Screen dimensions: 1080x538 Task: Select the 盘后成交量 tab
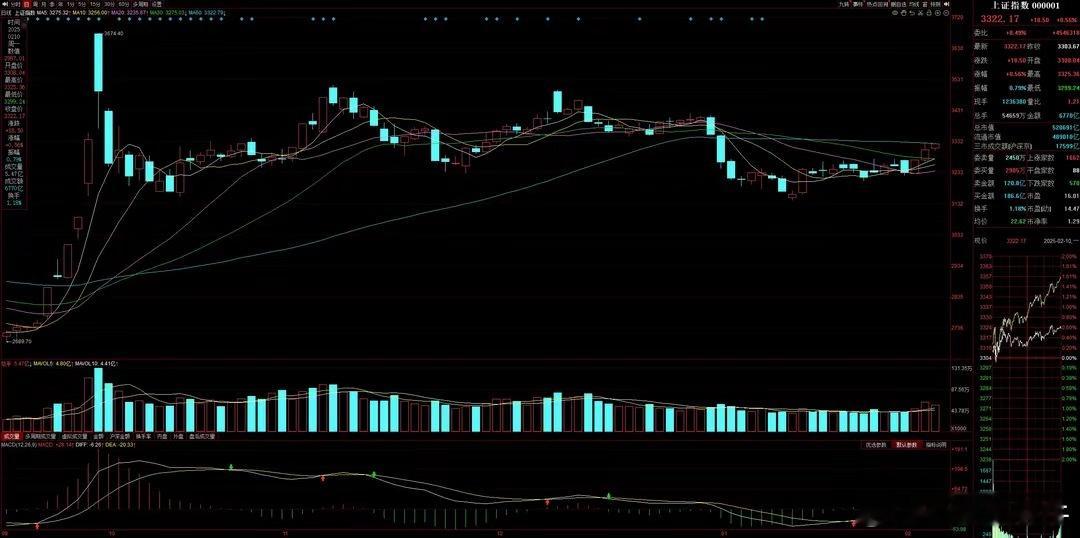[x=202, y=437]
